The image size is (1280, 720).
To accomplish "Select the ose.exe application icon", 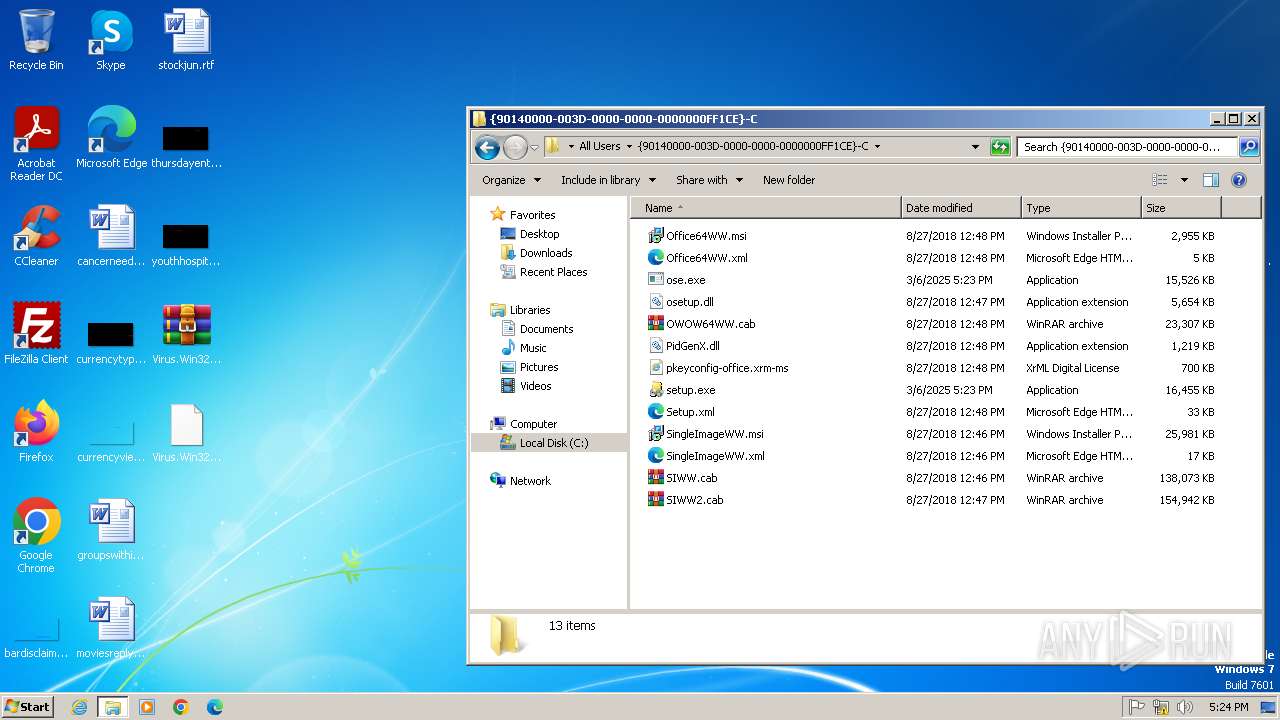I will pyautogui.click(x=656, y=280).
